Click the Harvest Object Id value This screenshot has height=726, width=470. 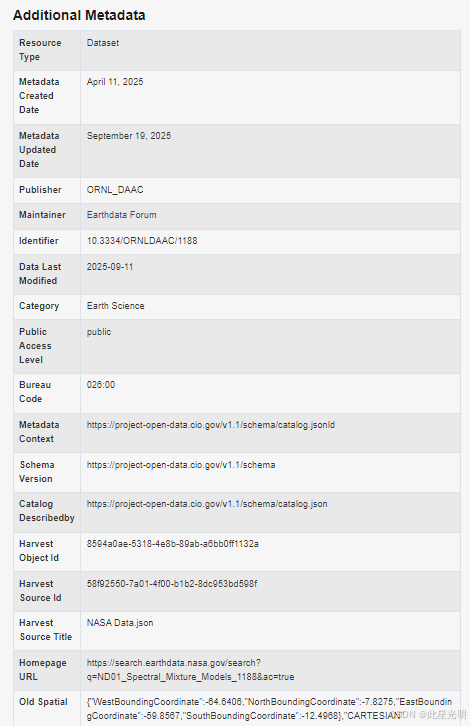point(173,544)
